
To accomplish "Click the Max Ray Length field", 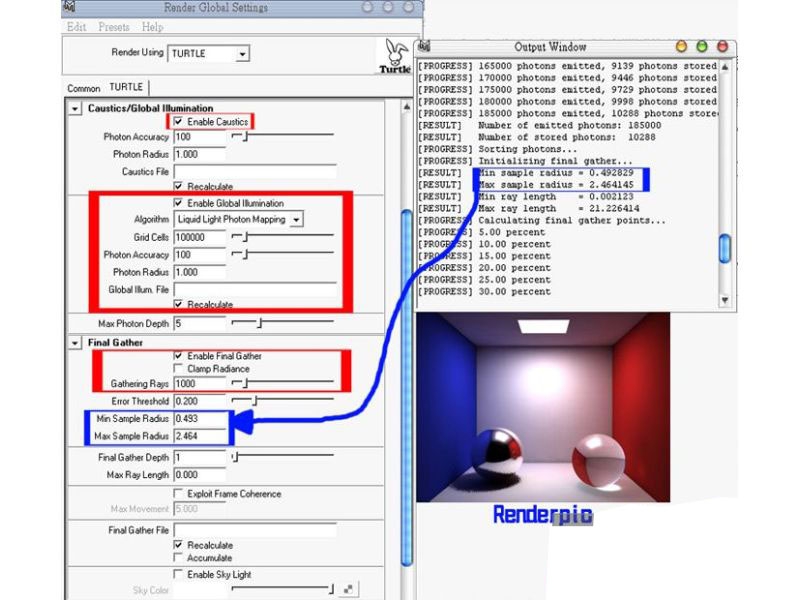I will pyautogui.click(x=199, y=474).
